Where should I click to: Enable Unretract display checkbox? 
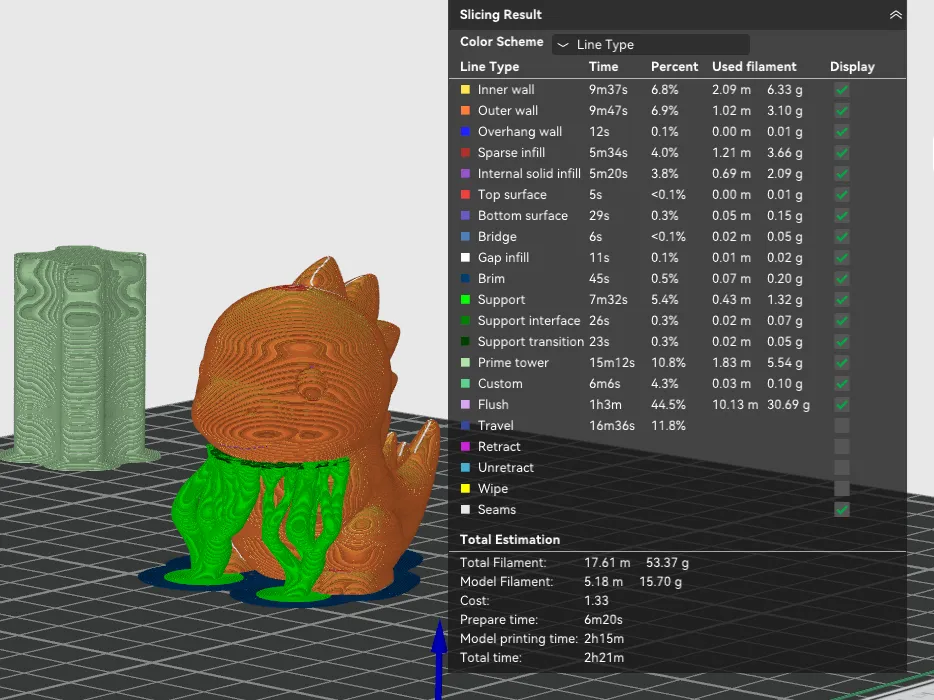pos(842,468)
